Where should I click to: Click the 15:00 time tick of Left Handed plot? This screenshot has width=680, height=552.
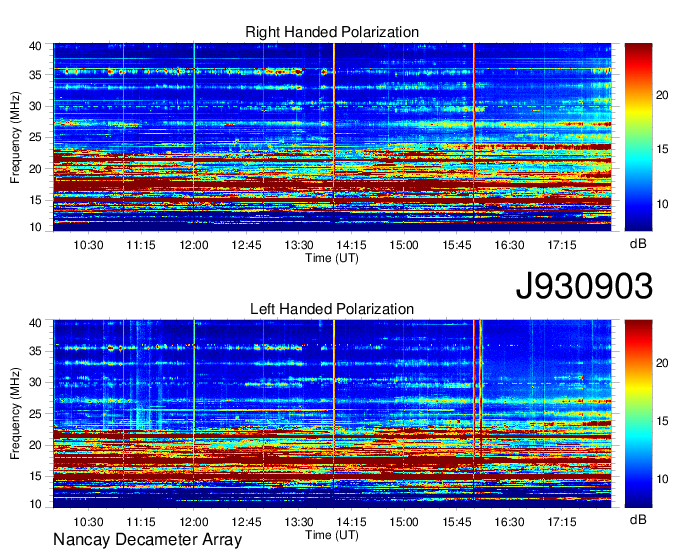tap(404, 522)
